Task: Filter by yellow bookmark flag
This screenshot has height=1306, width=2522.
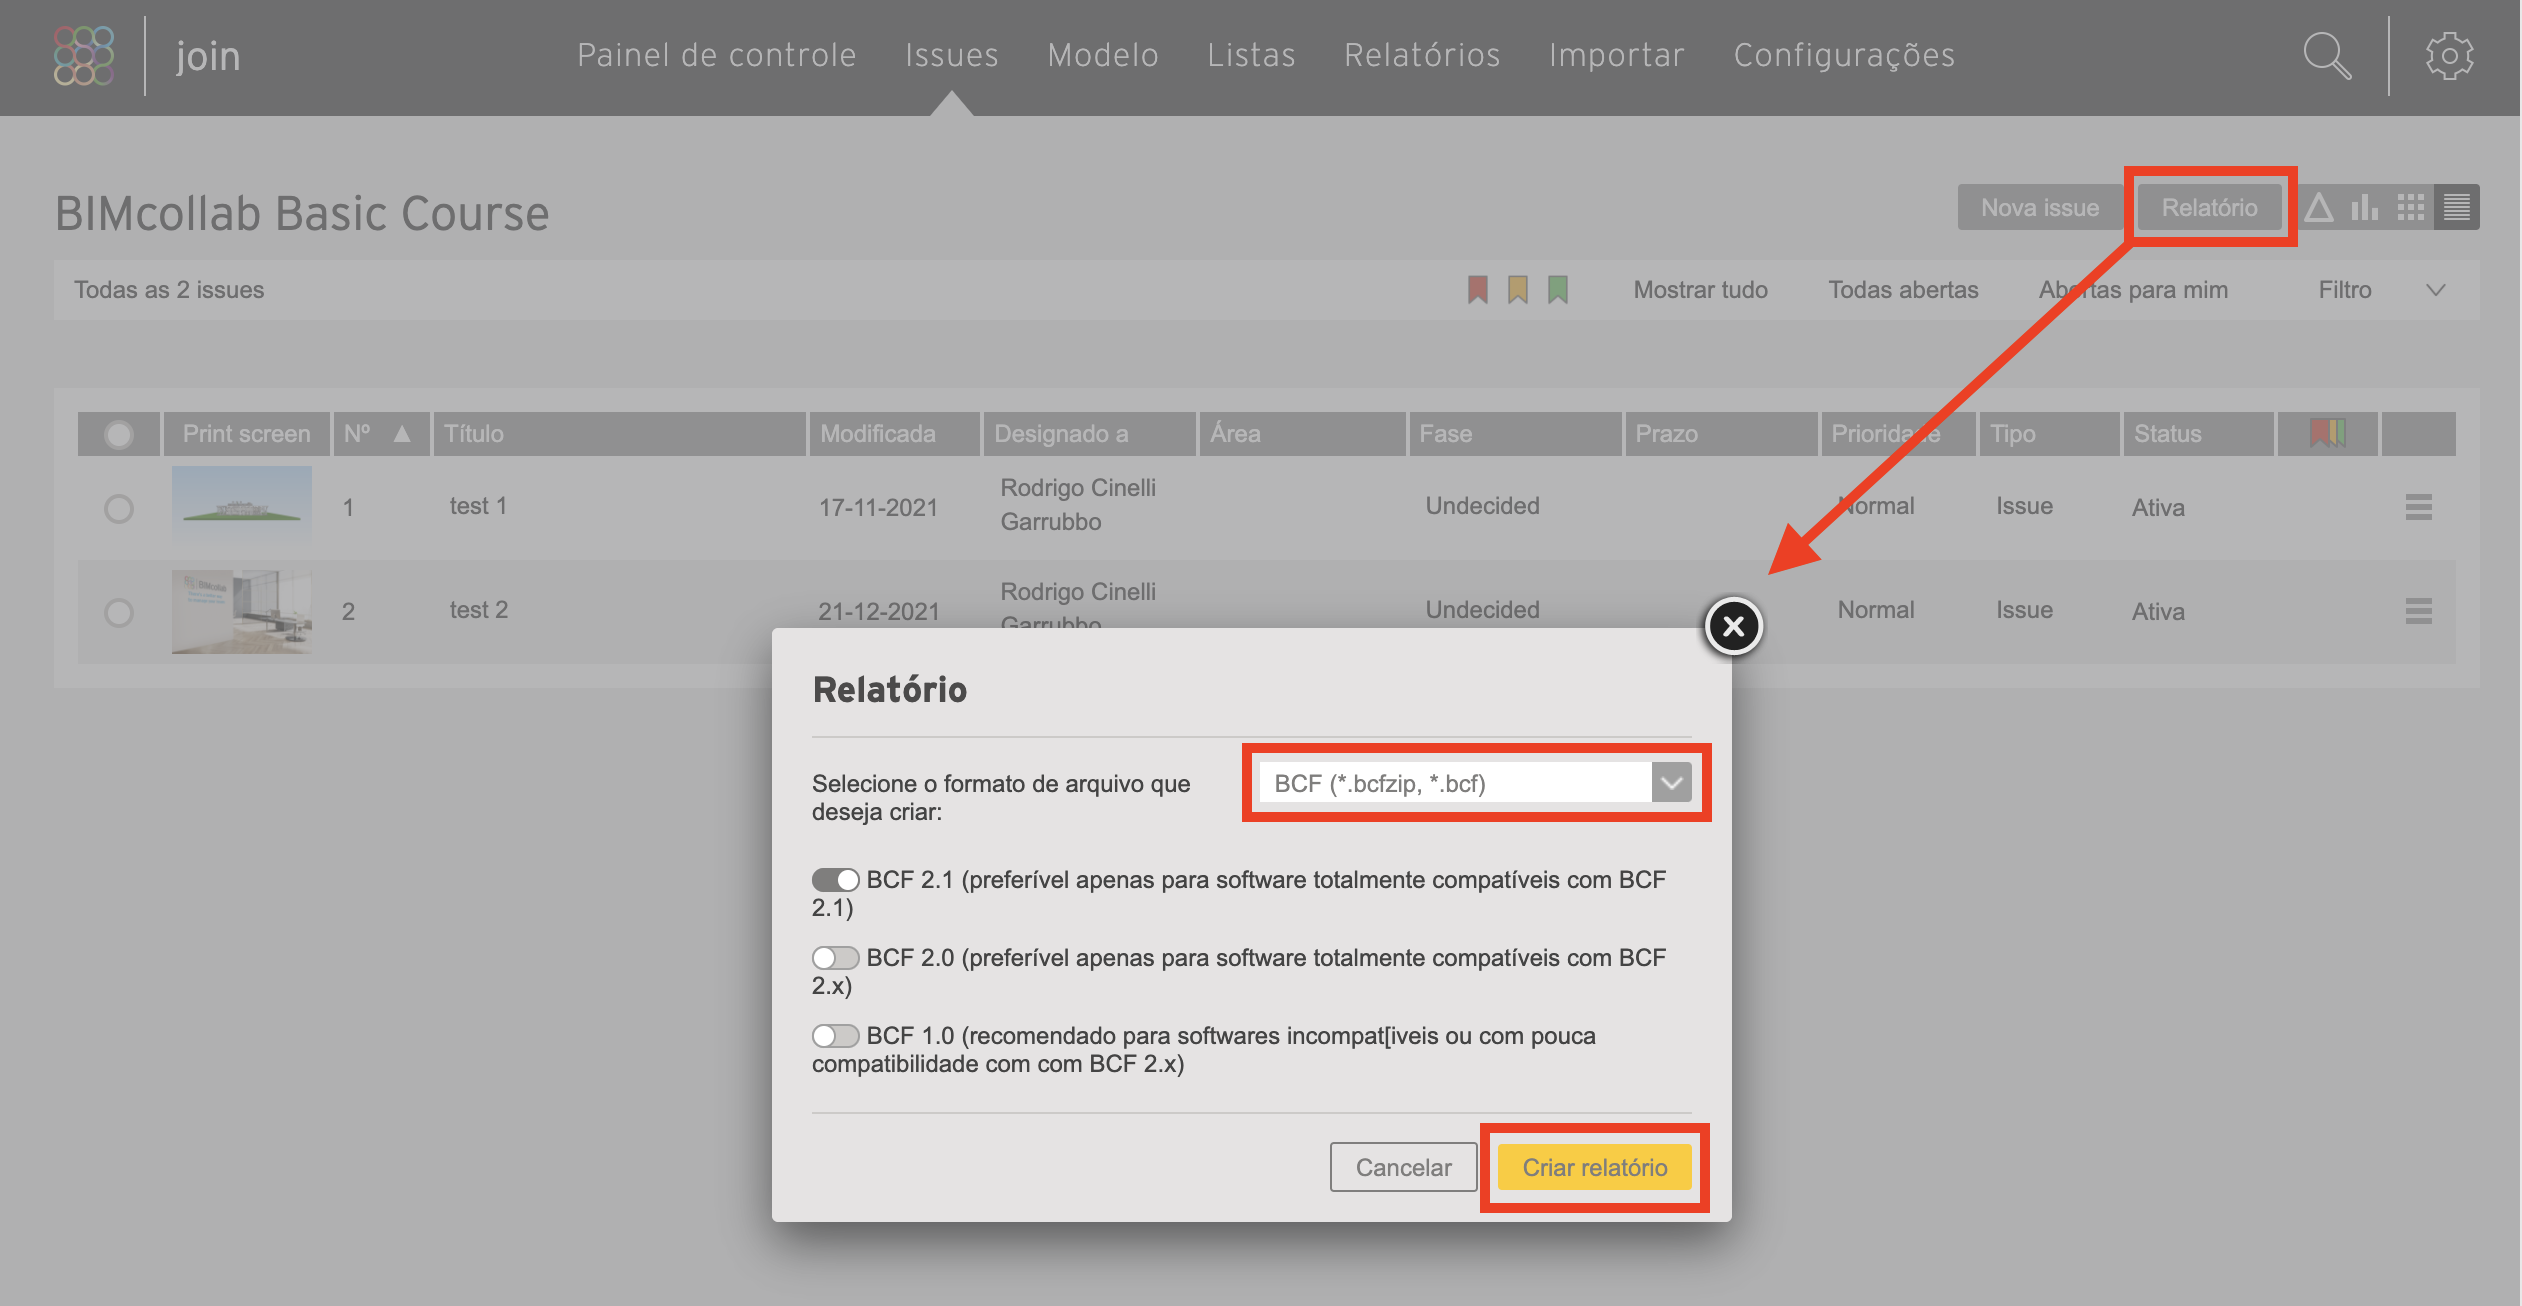Action: click(1518, 290)
